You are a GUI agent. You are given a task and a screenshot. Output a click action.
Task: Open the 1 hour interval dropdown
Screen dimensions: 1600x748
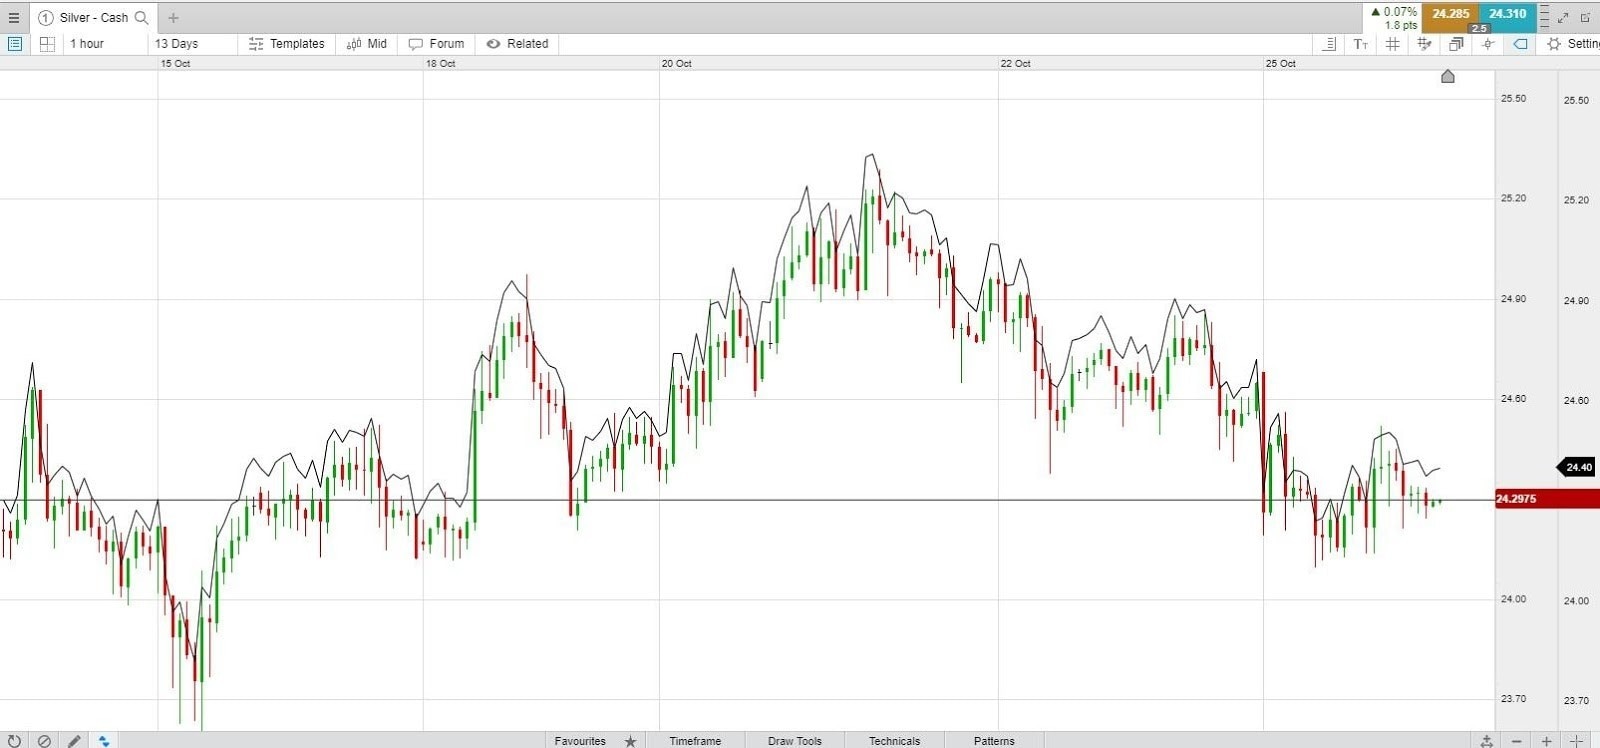[x=105, y=43]
